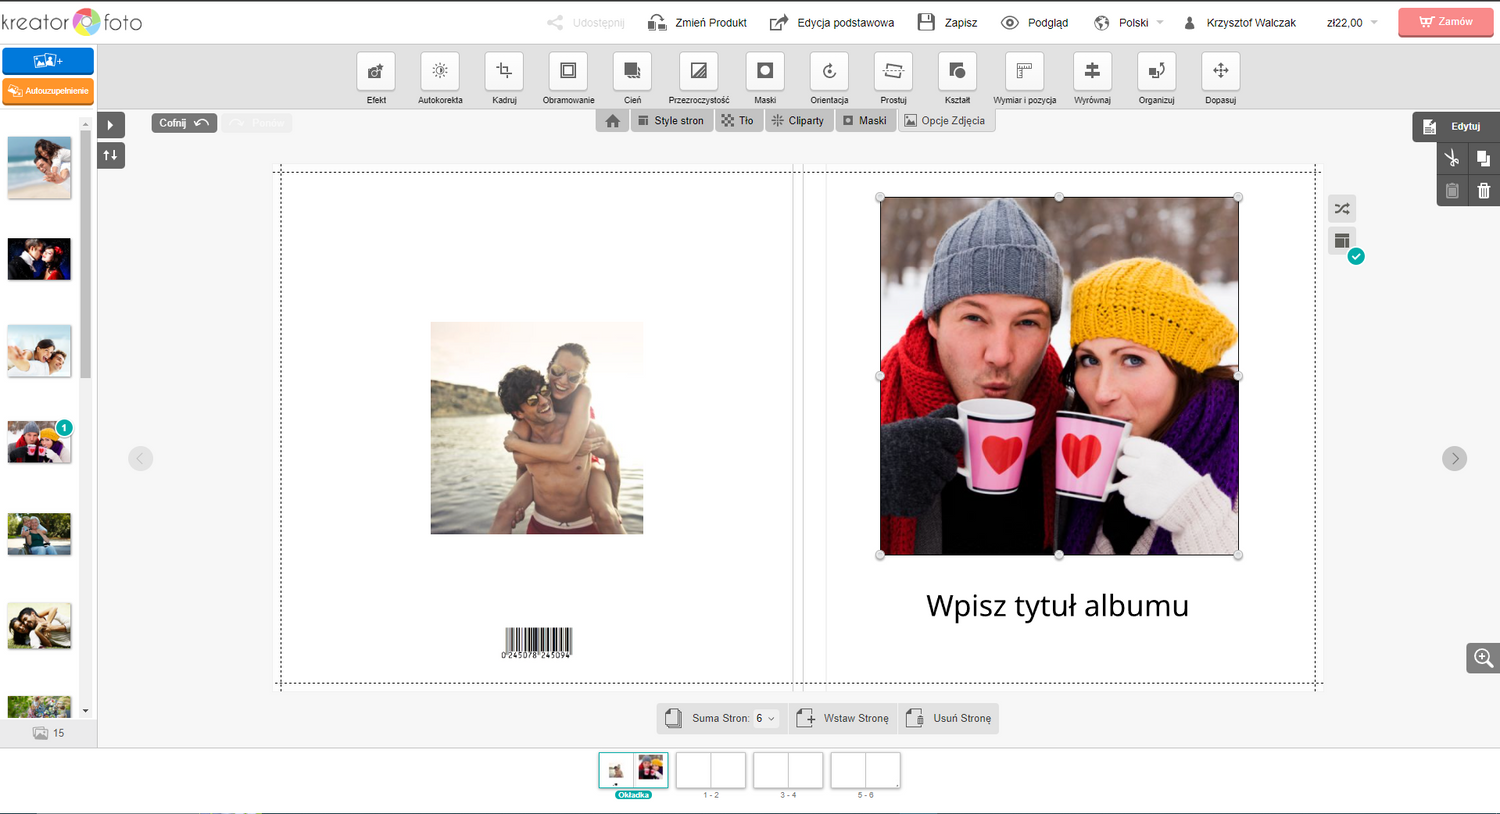The width and height of the screenshot is (1500, 814).
Task: Select the pages 3 - 4 thumbnail
Action: [x=788, y=771]
